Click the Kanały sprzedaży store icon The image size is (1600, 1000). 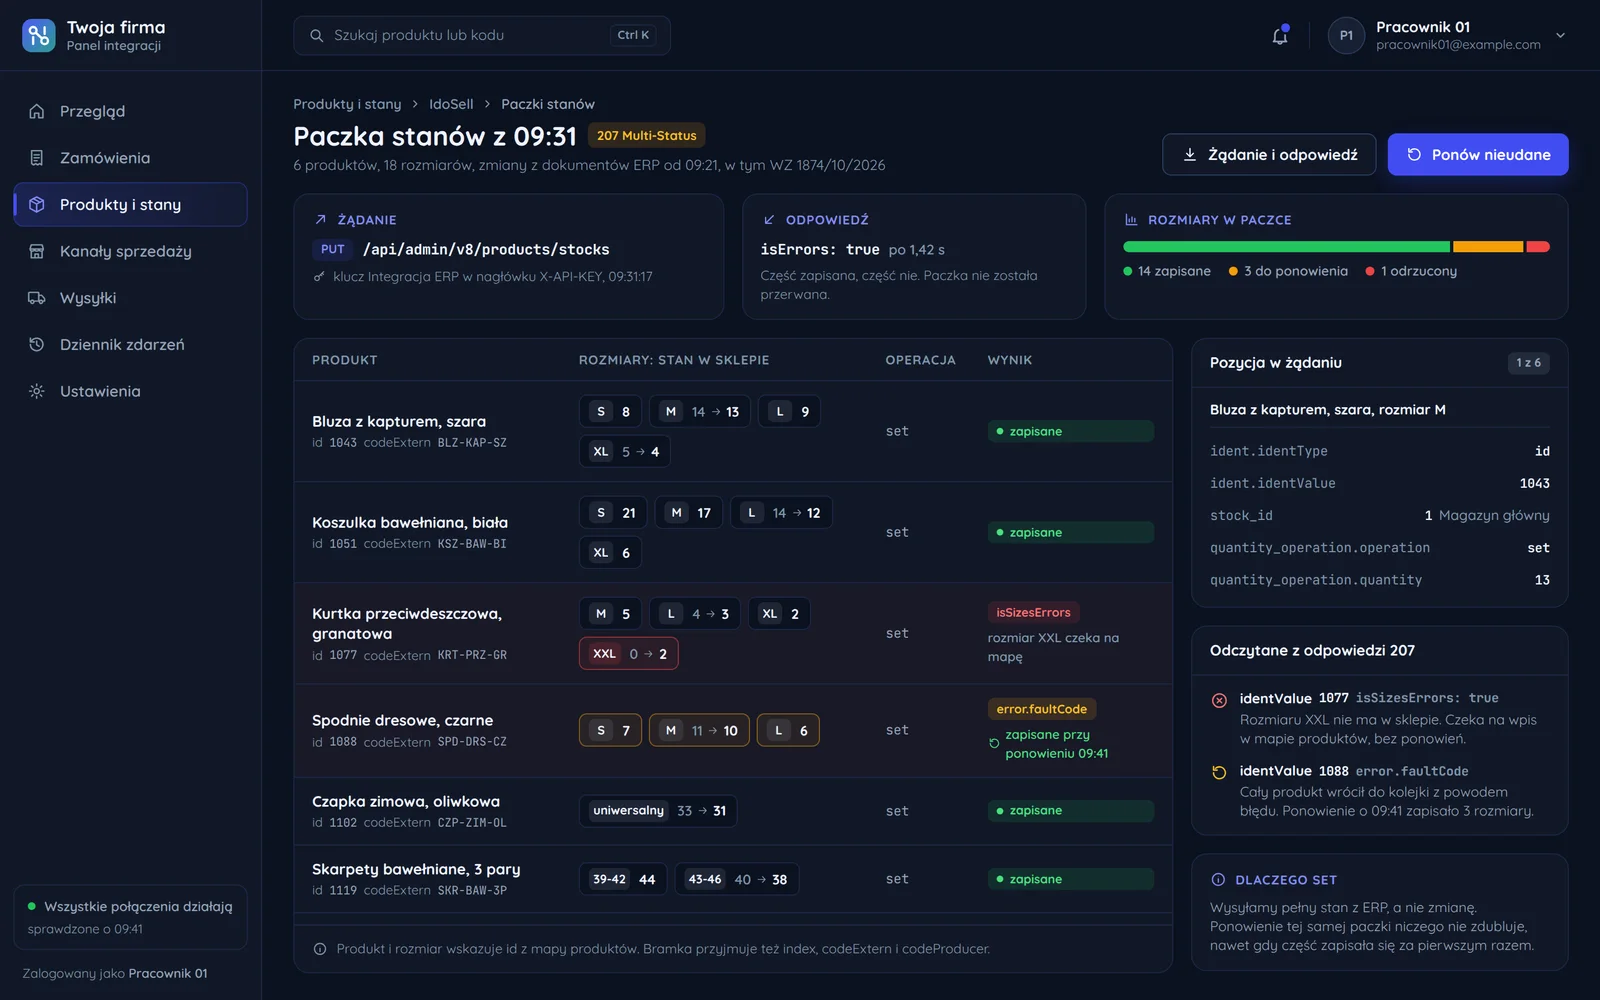coord(37,251)
